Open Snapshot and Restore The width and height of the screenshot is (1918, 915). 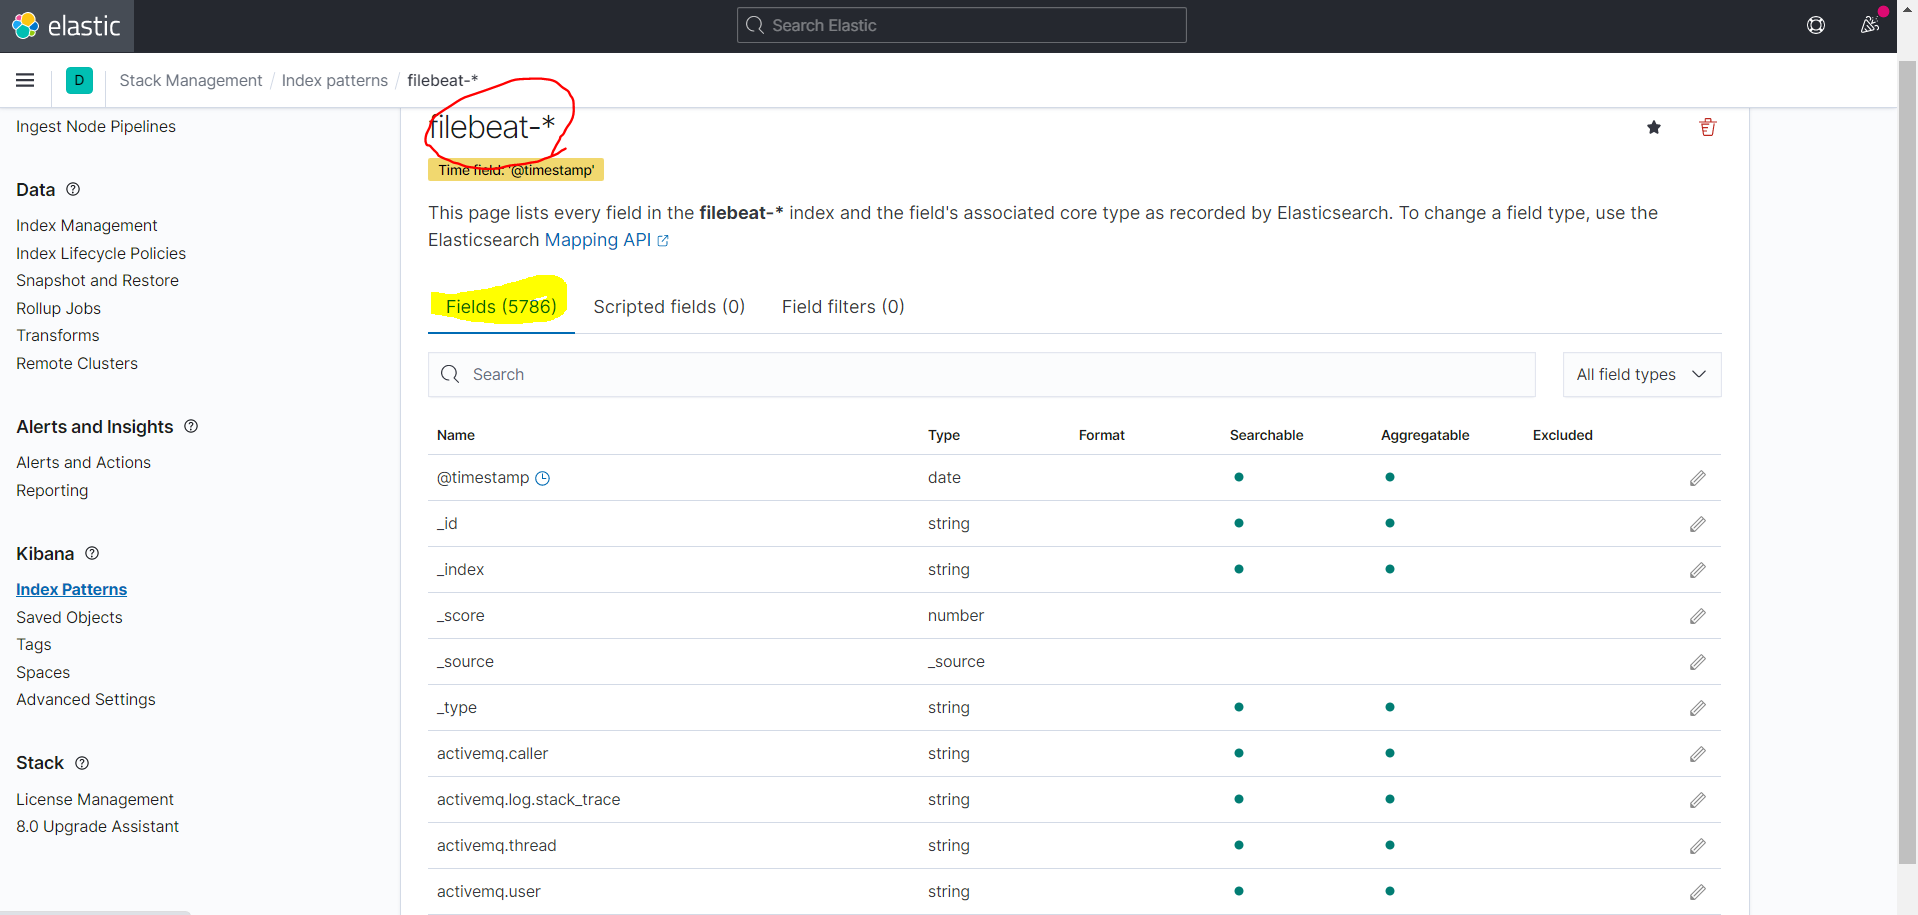(97, 281)
